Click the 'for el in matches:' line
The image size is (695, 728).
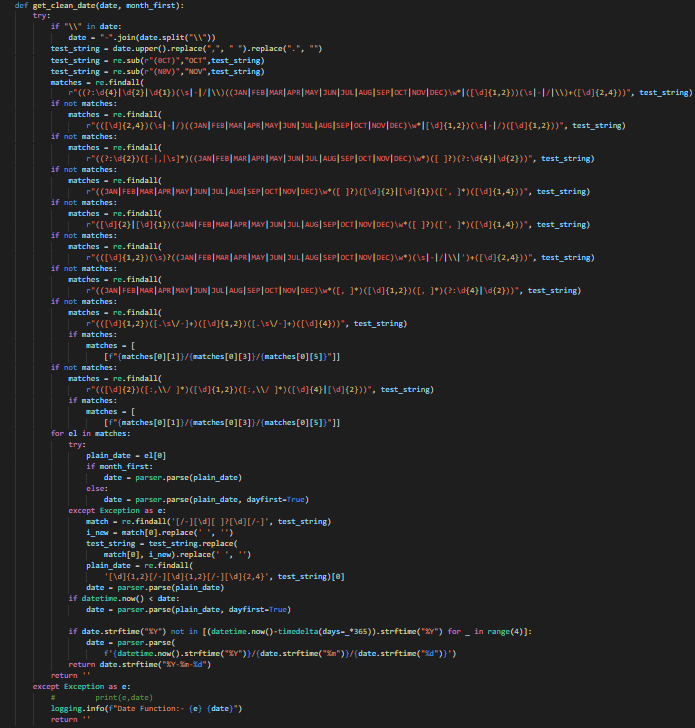tap(91, 434)
